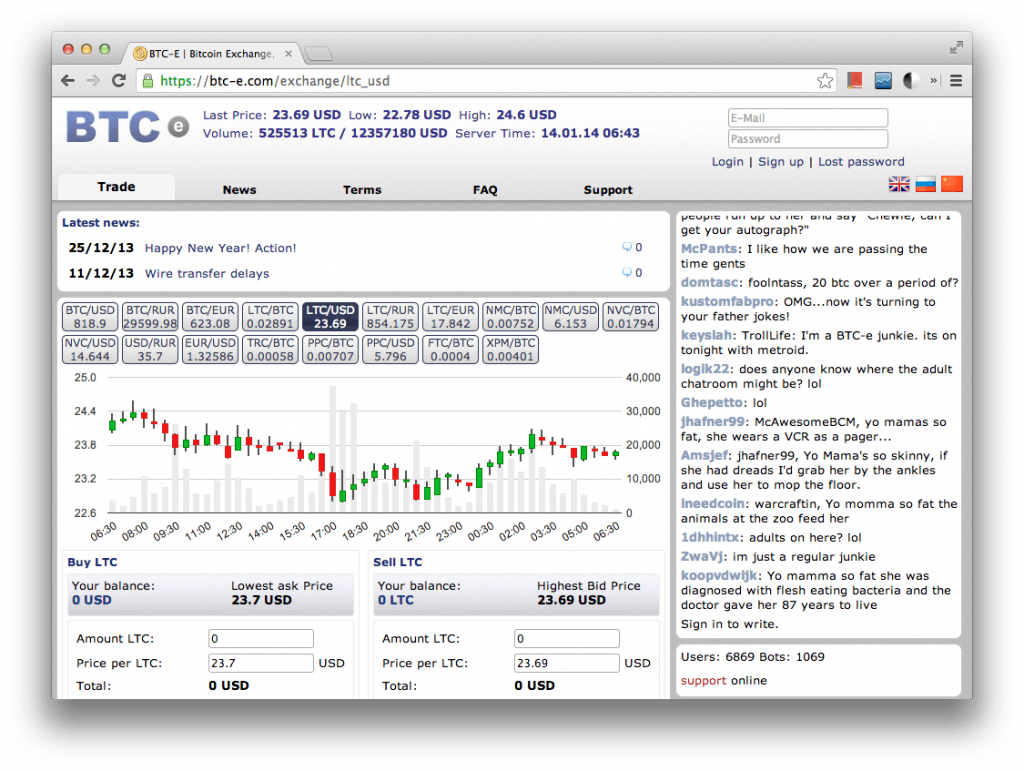
Task: Focus the Password field
Action: click(x=808, y=139)
